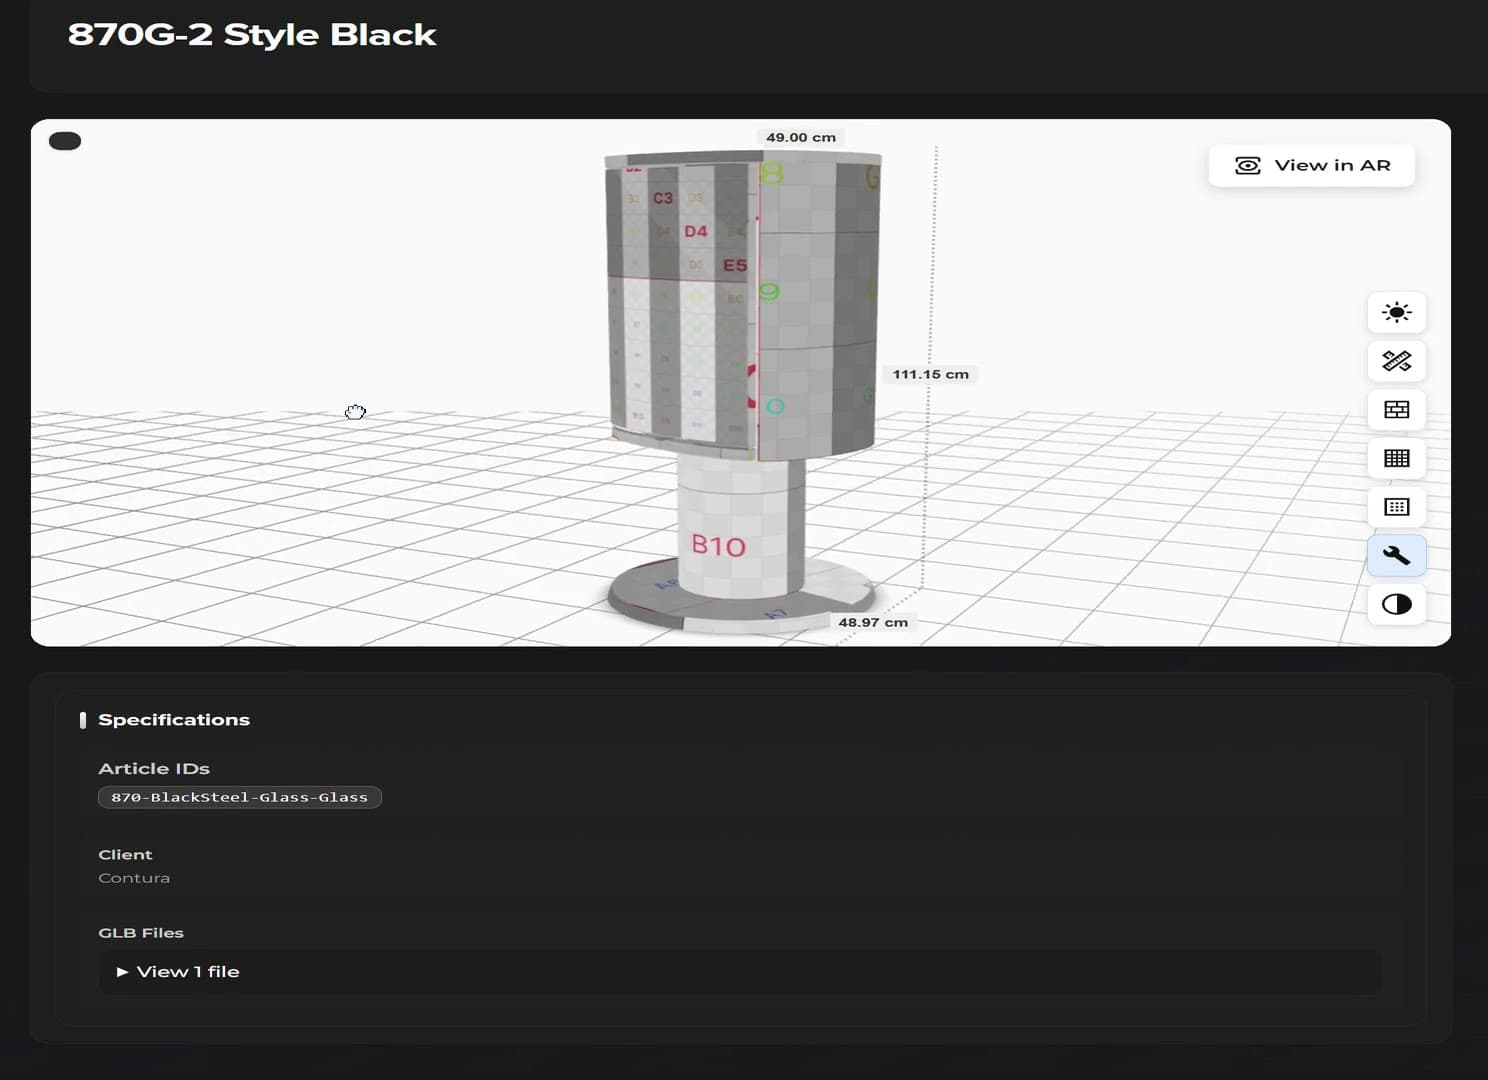Click the highlighted wrench tool icon
This screenshot has width=1488, height=1080.
[x=1396, y=555]
